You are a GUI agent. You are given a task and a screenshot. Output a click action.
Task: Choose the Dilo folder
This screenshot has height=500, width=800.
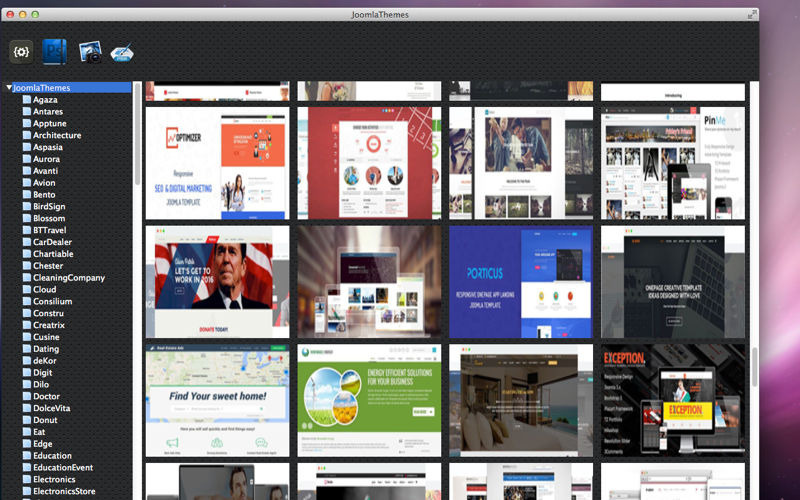[x=41, y=384]
